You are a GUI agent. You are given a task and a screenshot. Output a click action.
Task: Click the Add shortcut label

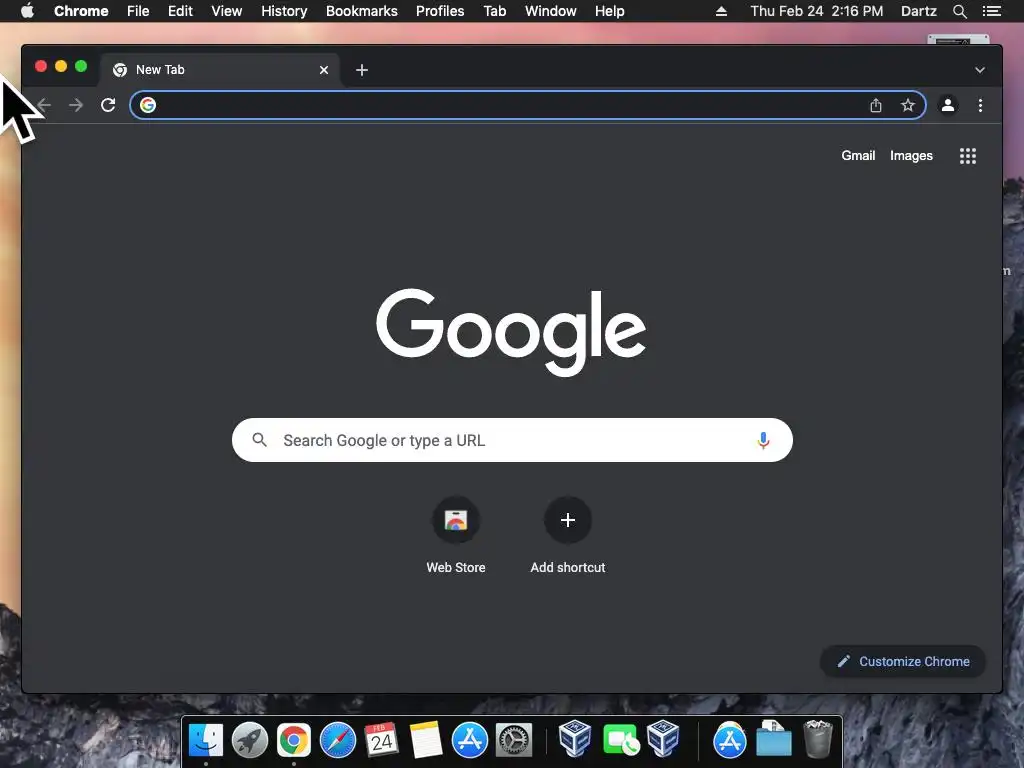point(568,568)
